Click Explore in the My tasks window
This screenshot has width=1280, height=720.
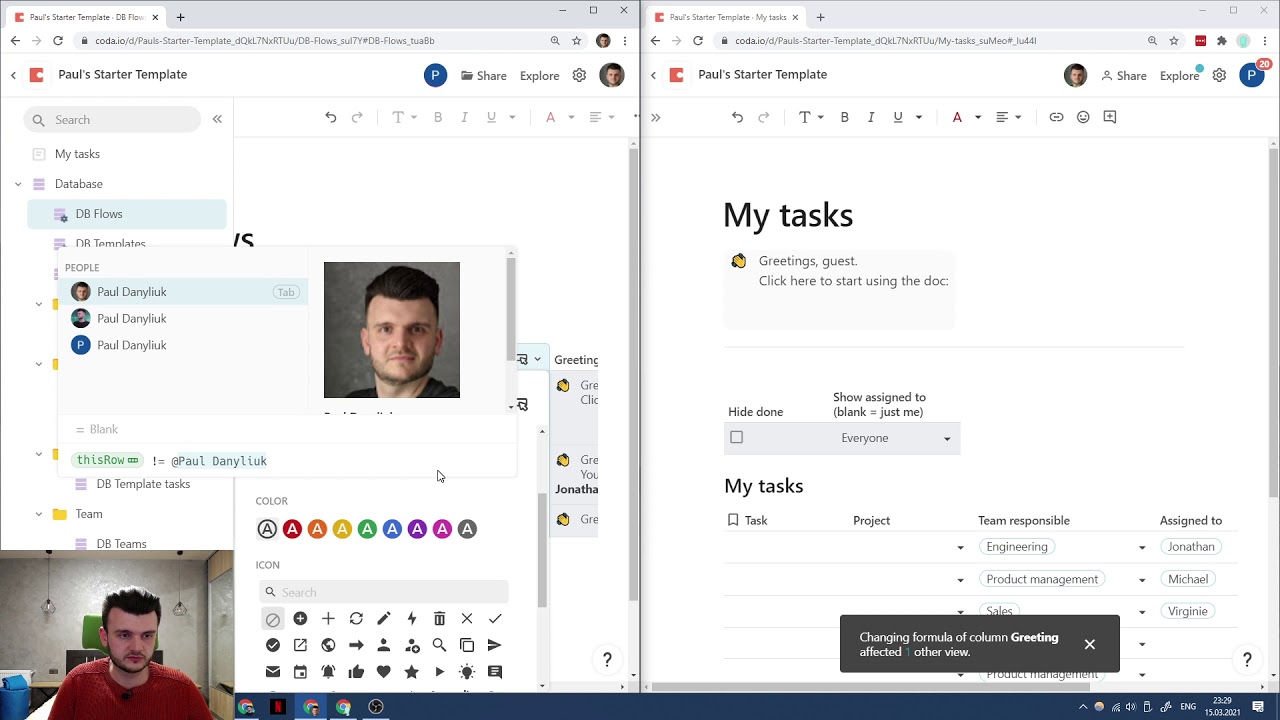(x=1179, y=75)
